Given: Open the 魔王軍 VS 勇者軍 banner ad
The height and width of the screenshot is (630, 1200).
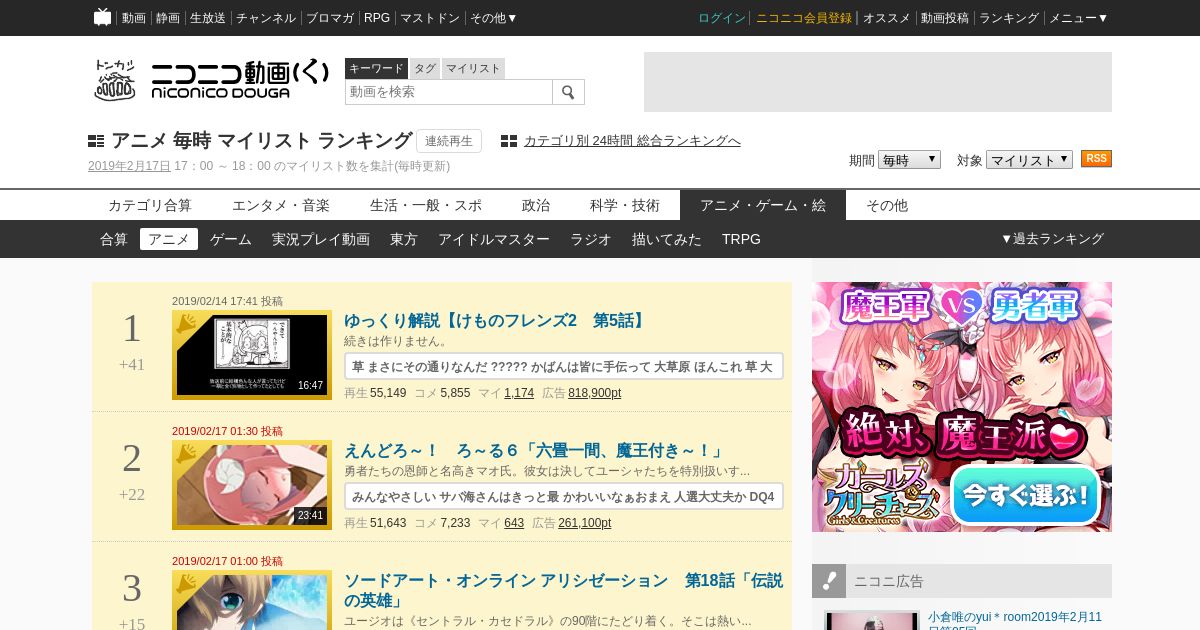Looking at the screenshot, I should tap(962, 407).
